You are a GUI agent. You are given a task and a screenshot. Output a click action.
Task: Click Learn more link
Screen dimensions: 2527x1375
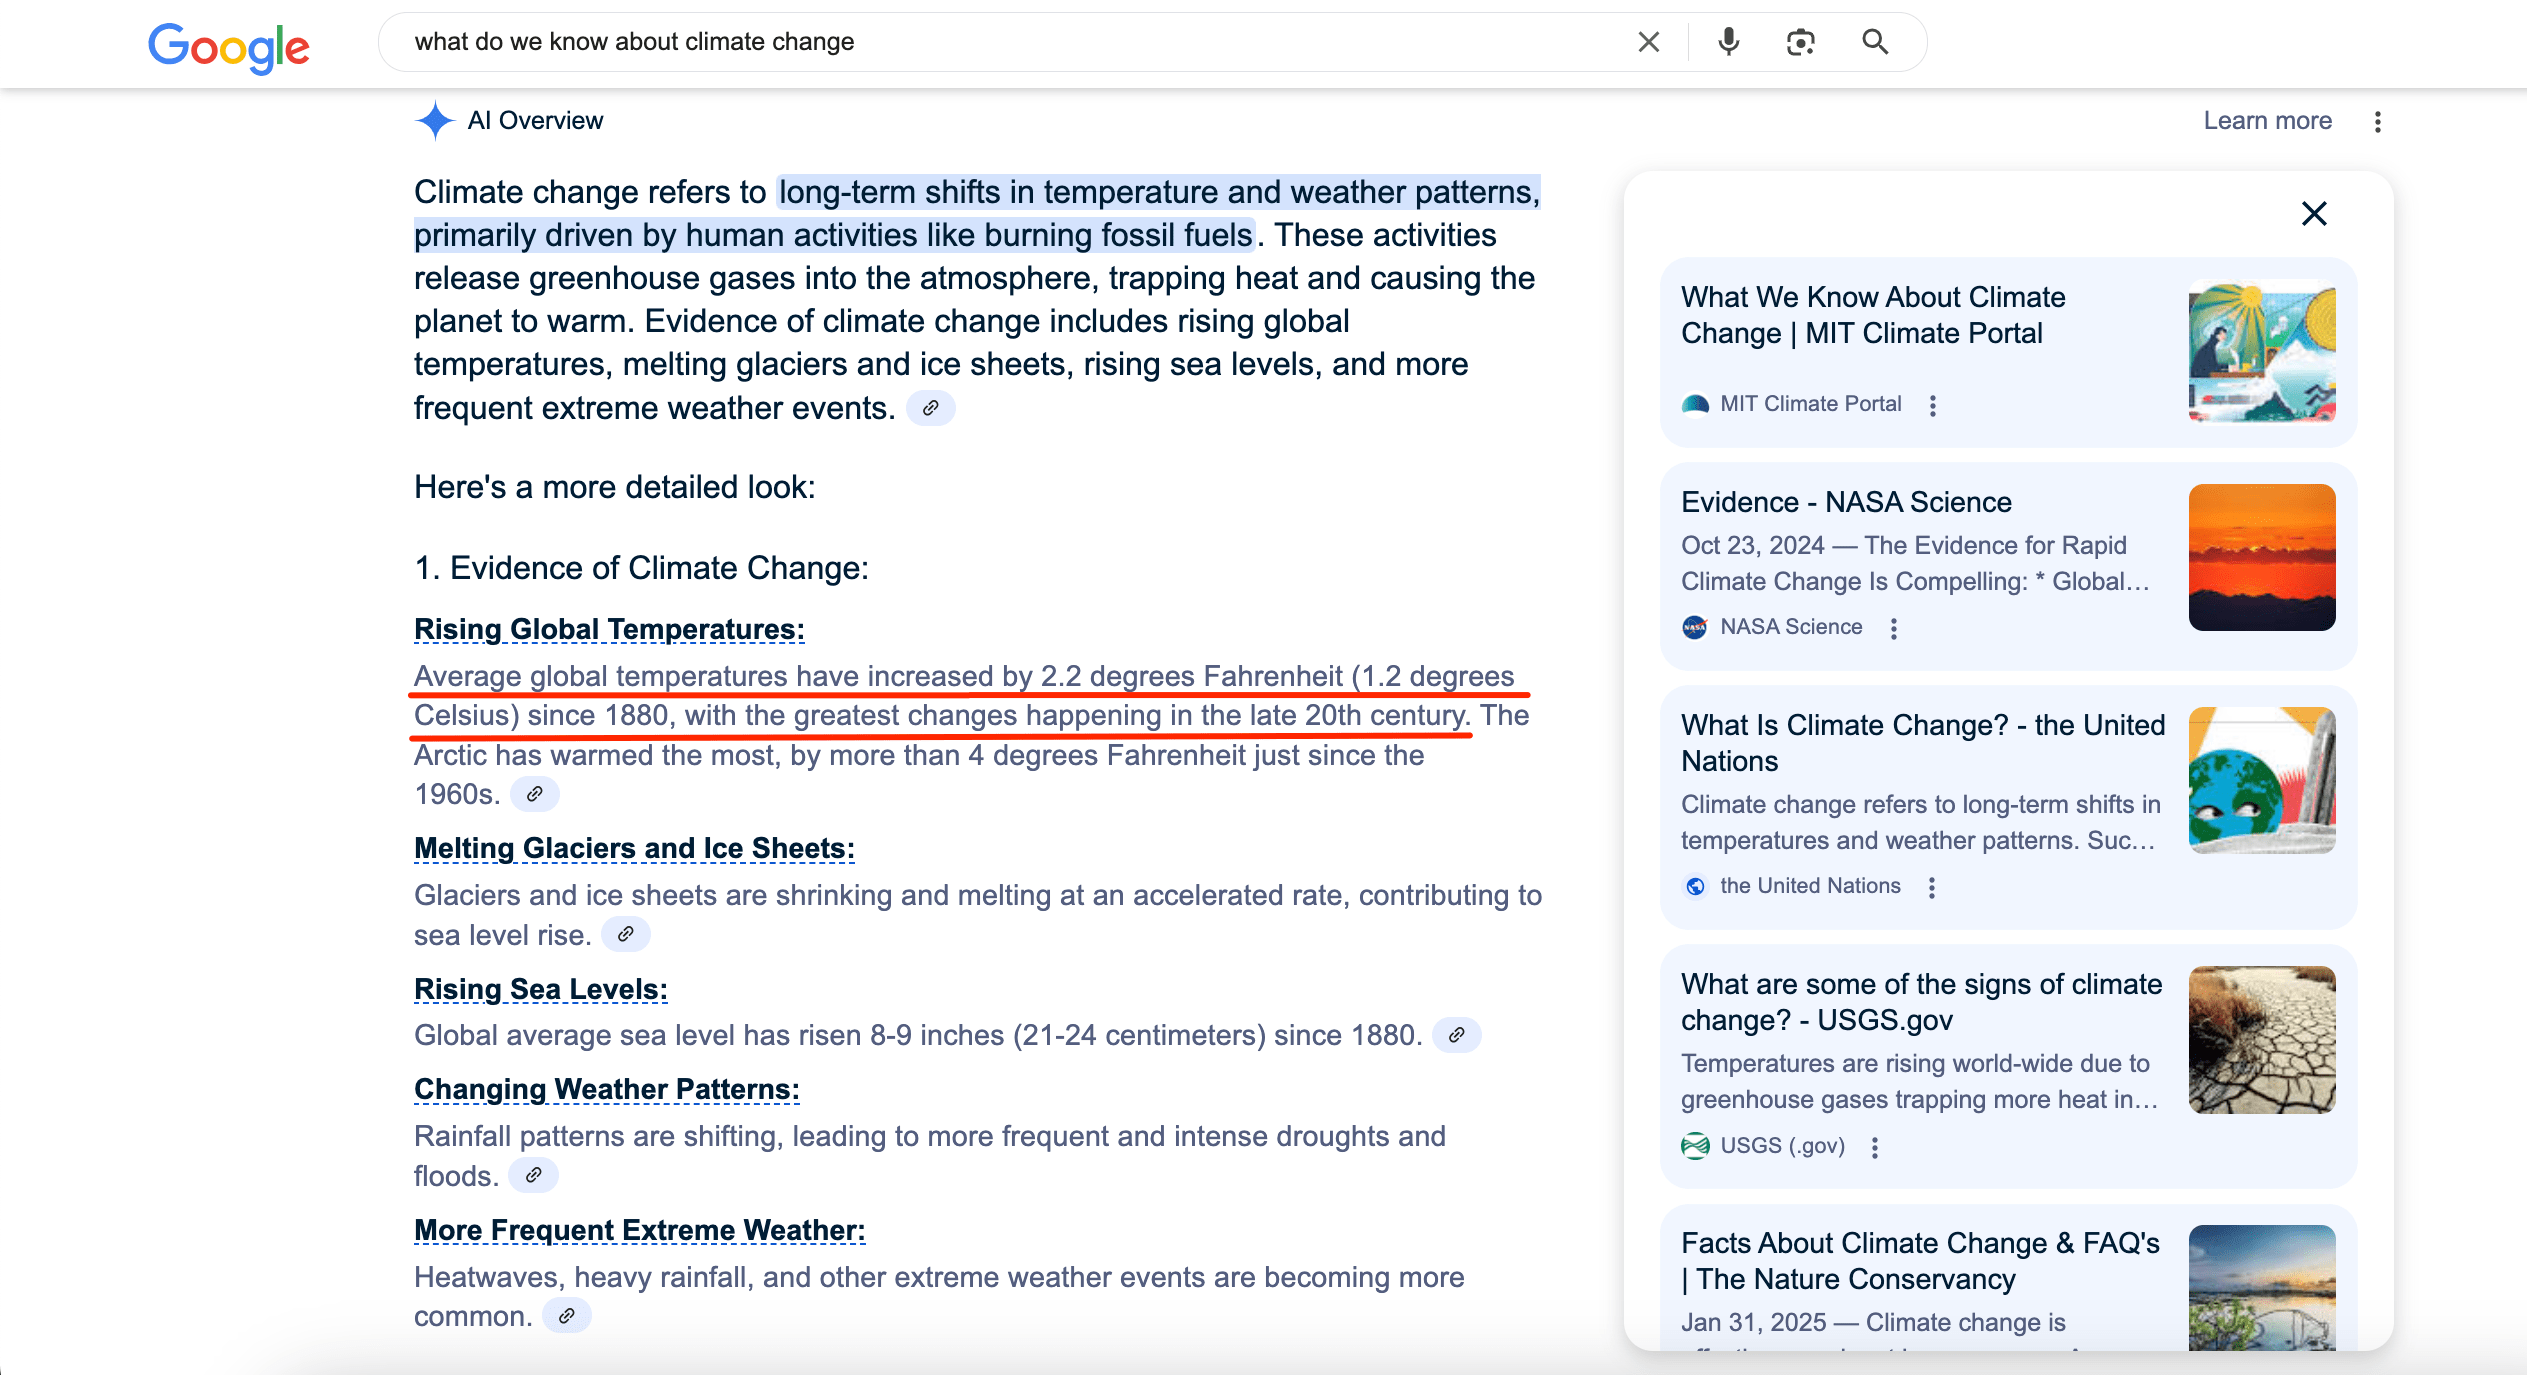[2268, 121]
